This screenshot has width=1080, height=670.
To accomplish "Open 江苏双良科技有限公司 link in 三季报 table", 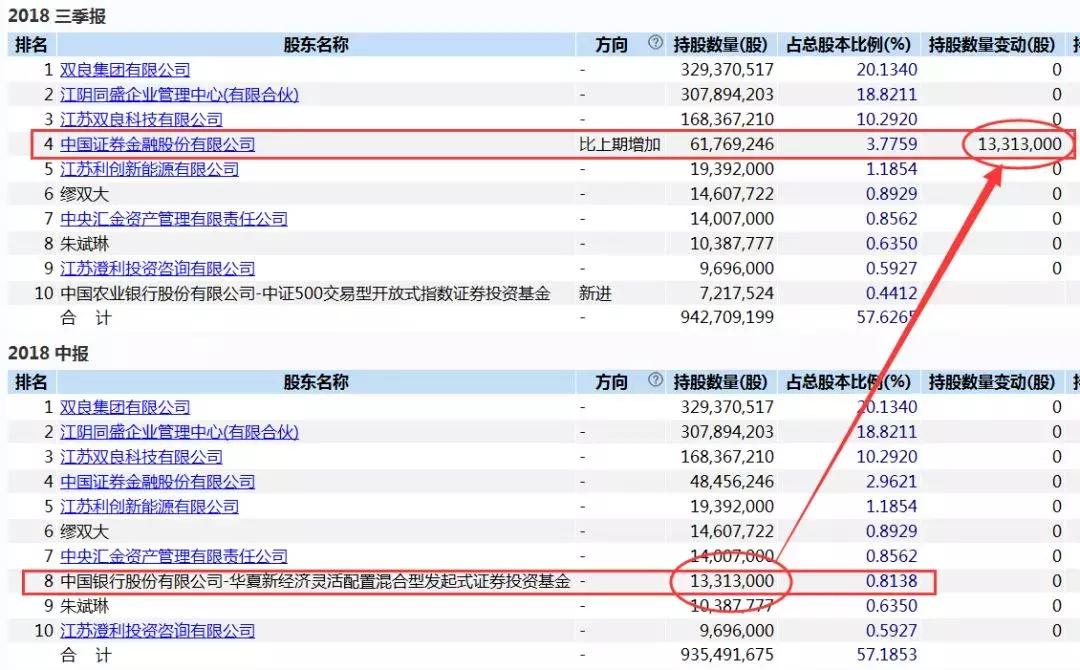I will click(x=141, y=119).
